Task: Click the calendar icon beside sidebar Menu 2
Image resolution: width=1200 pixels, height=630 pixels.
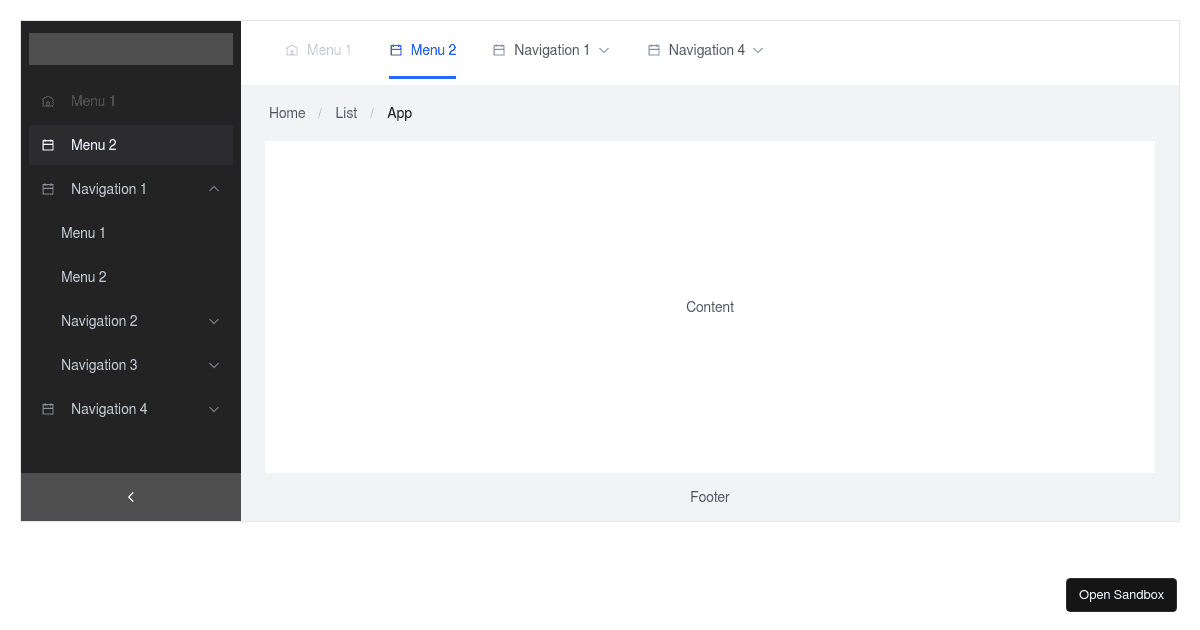Action: [x=48, y=145]
